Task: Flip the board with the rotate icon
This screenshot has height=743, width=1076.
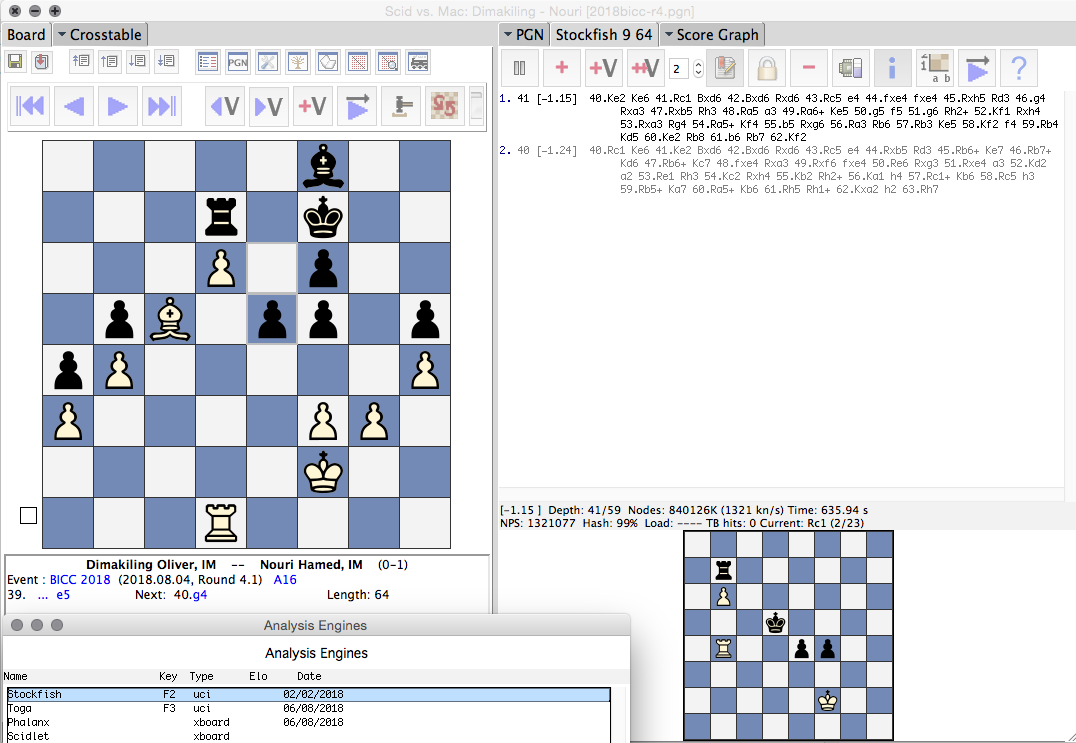Action: (444, 106)
